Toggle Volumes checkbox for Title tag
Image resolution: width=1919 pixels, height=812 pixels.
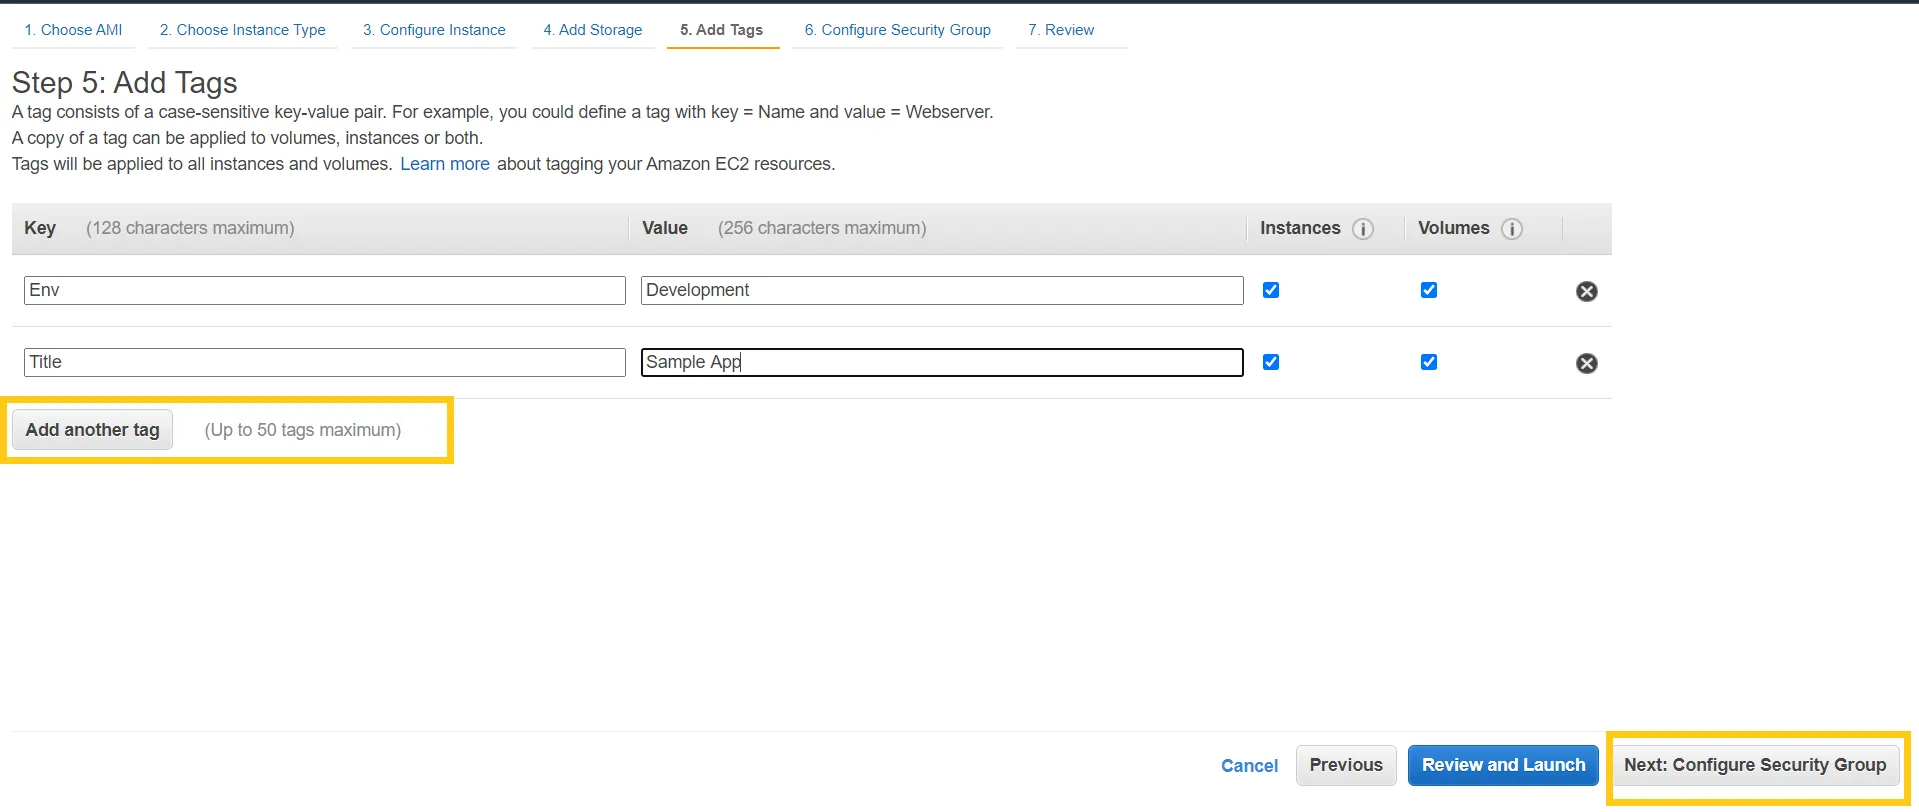pyautogui.click(x=1428, y=362)
